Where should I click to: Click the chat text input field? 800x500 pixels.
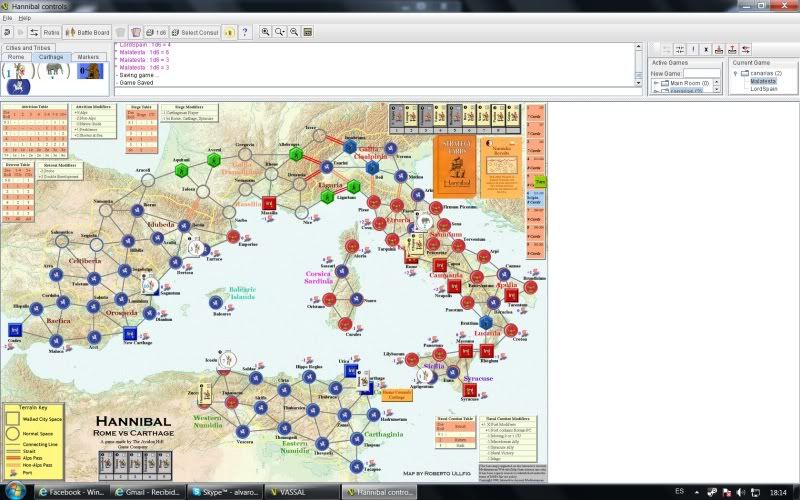click(378, 91)
